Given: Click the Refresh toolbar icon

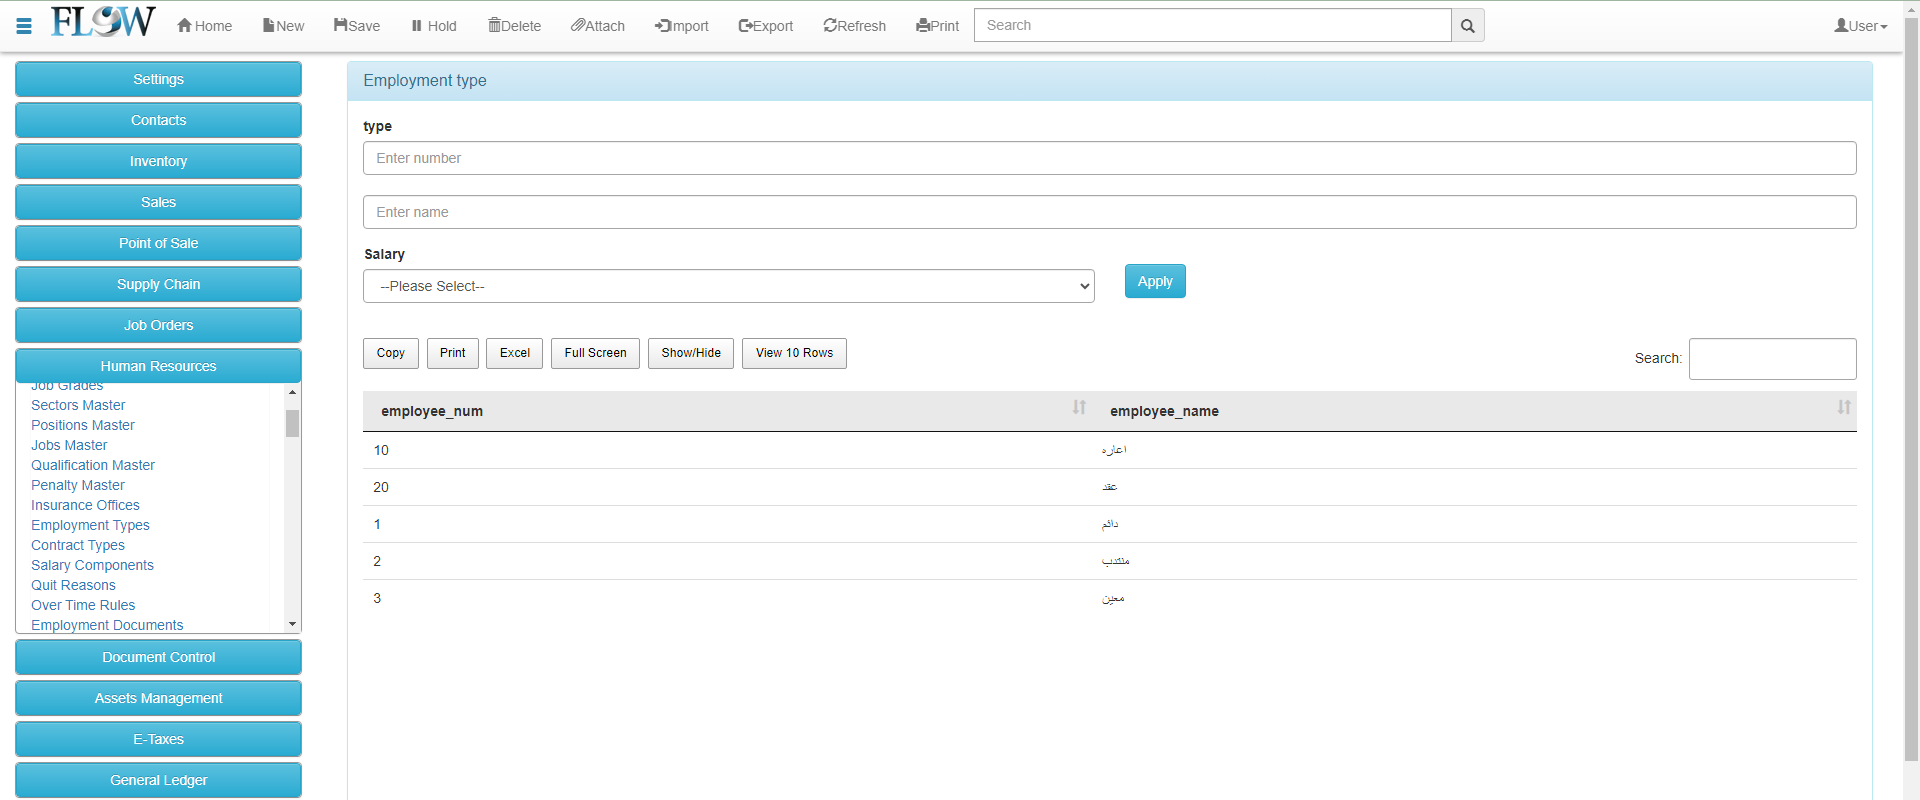Looking at the screenshot, I should tap(830, 26).
